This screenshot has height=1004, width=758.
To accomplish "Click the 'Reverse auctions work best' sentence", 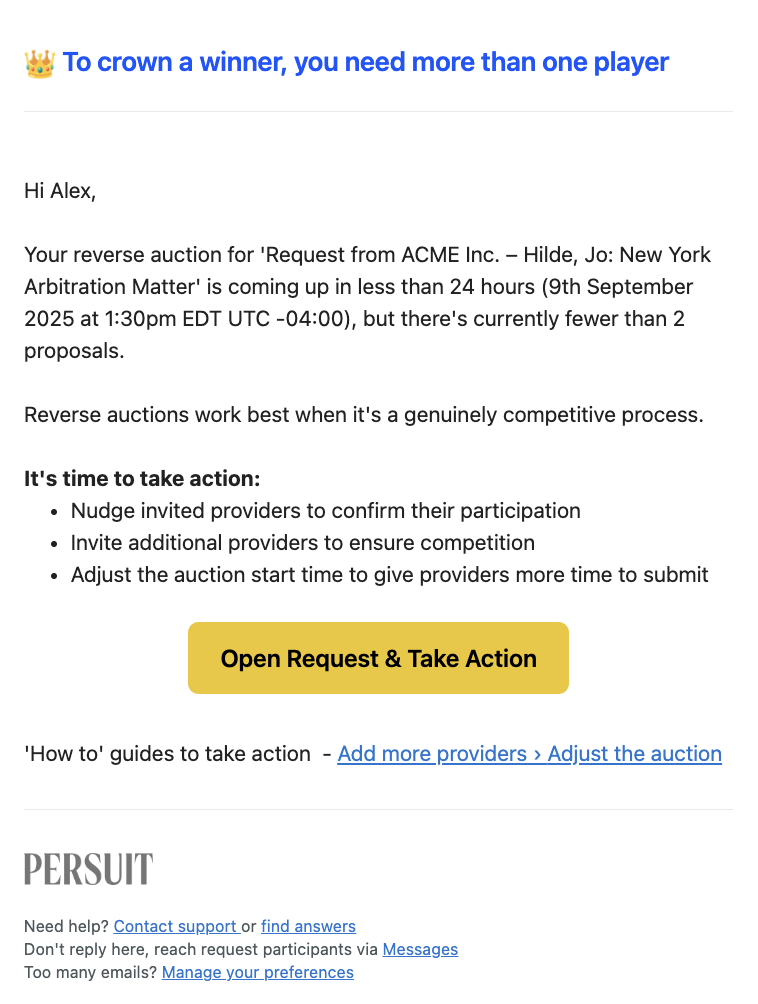I will (364, 415).
